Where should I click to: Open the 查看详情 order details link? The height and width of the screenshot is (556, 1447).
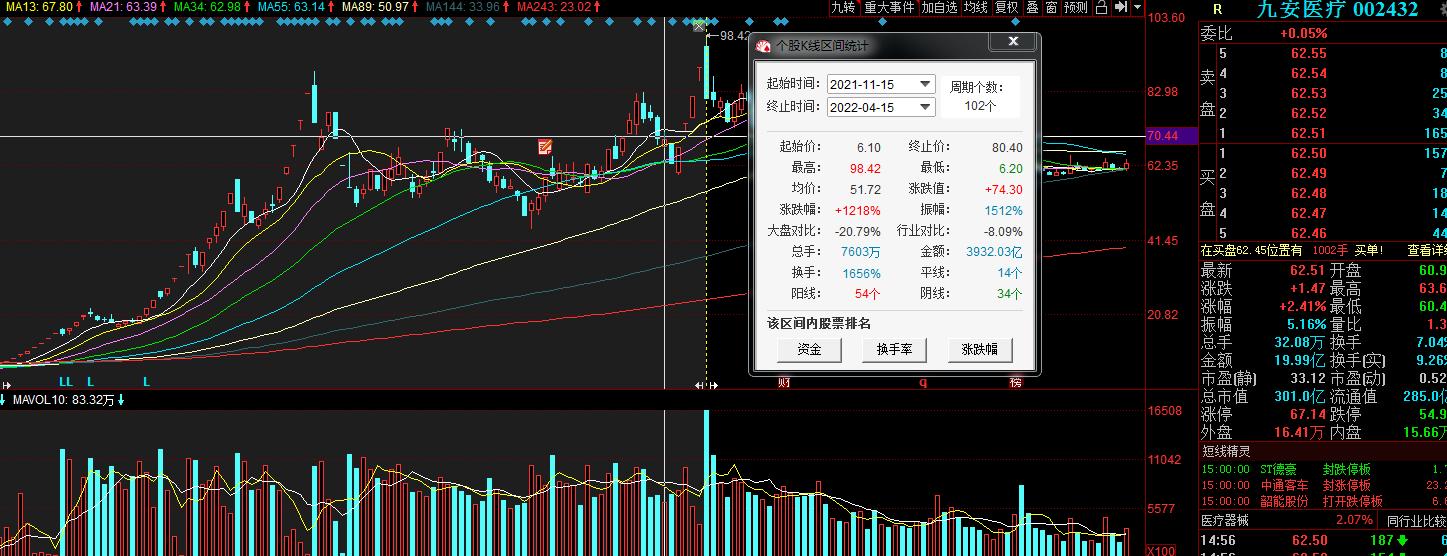click(x=1427, y=250)
